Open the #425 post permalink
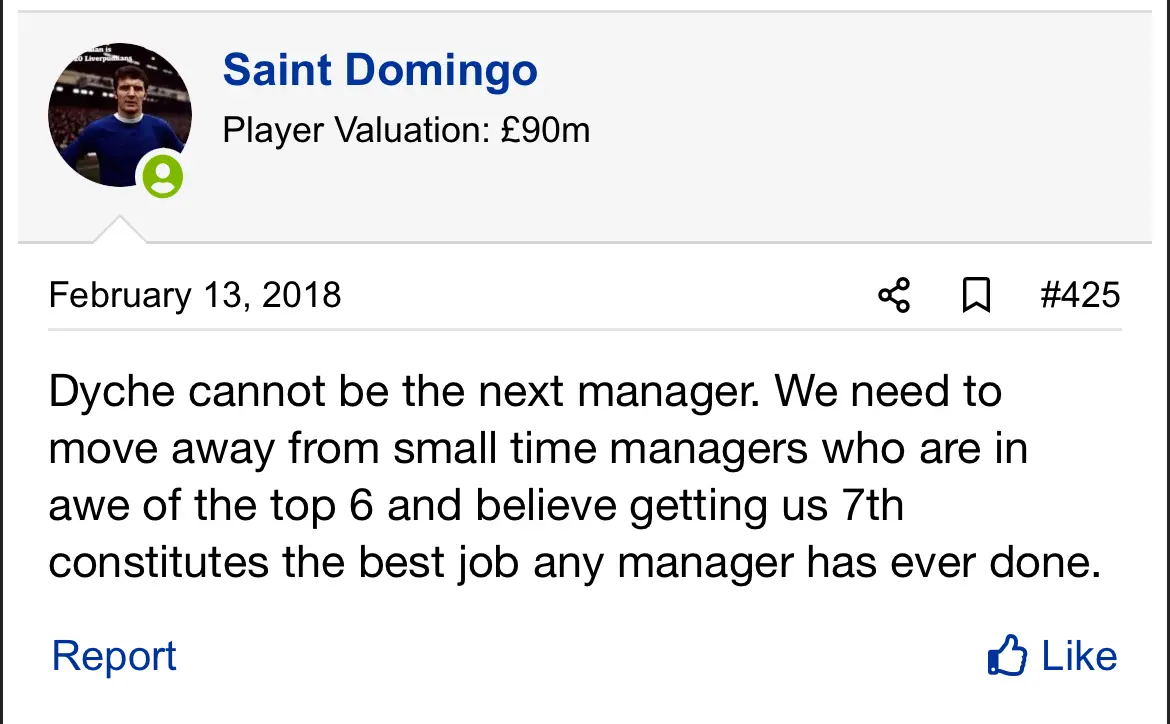 [1080, 296]
